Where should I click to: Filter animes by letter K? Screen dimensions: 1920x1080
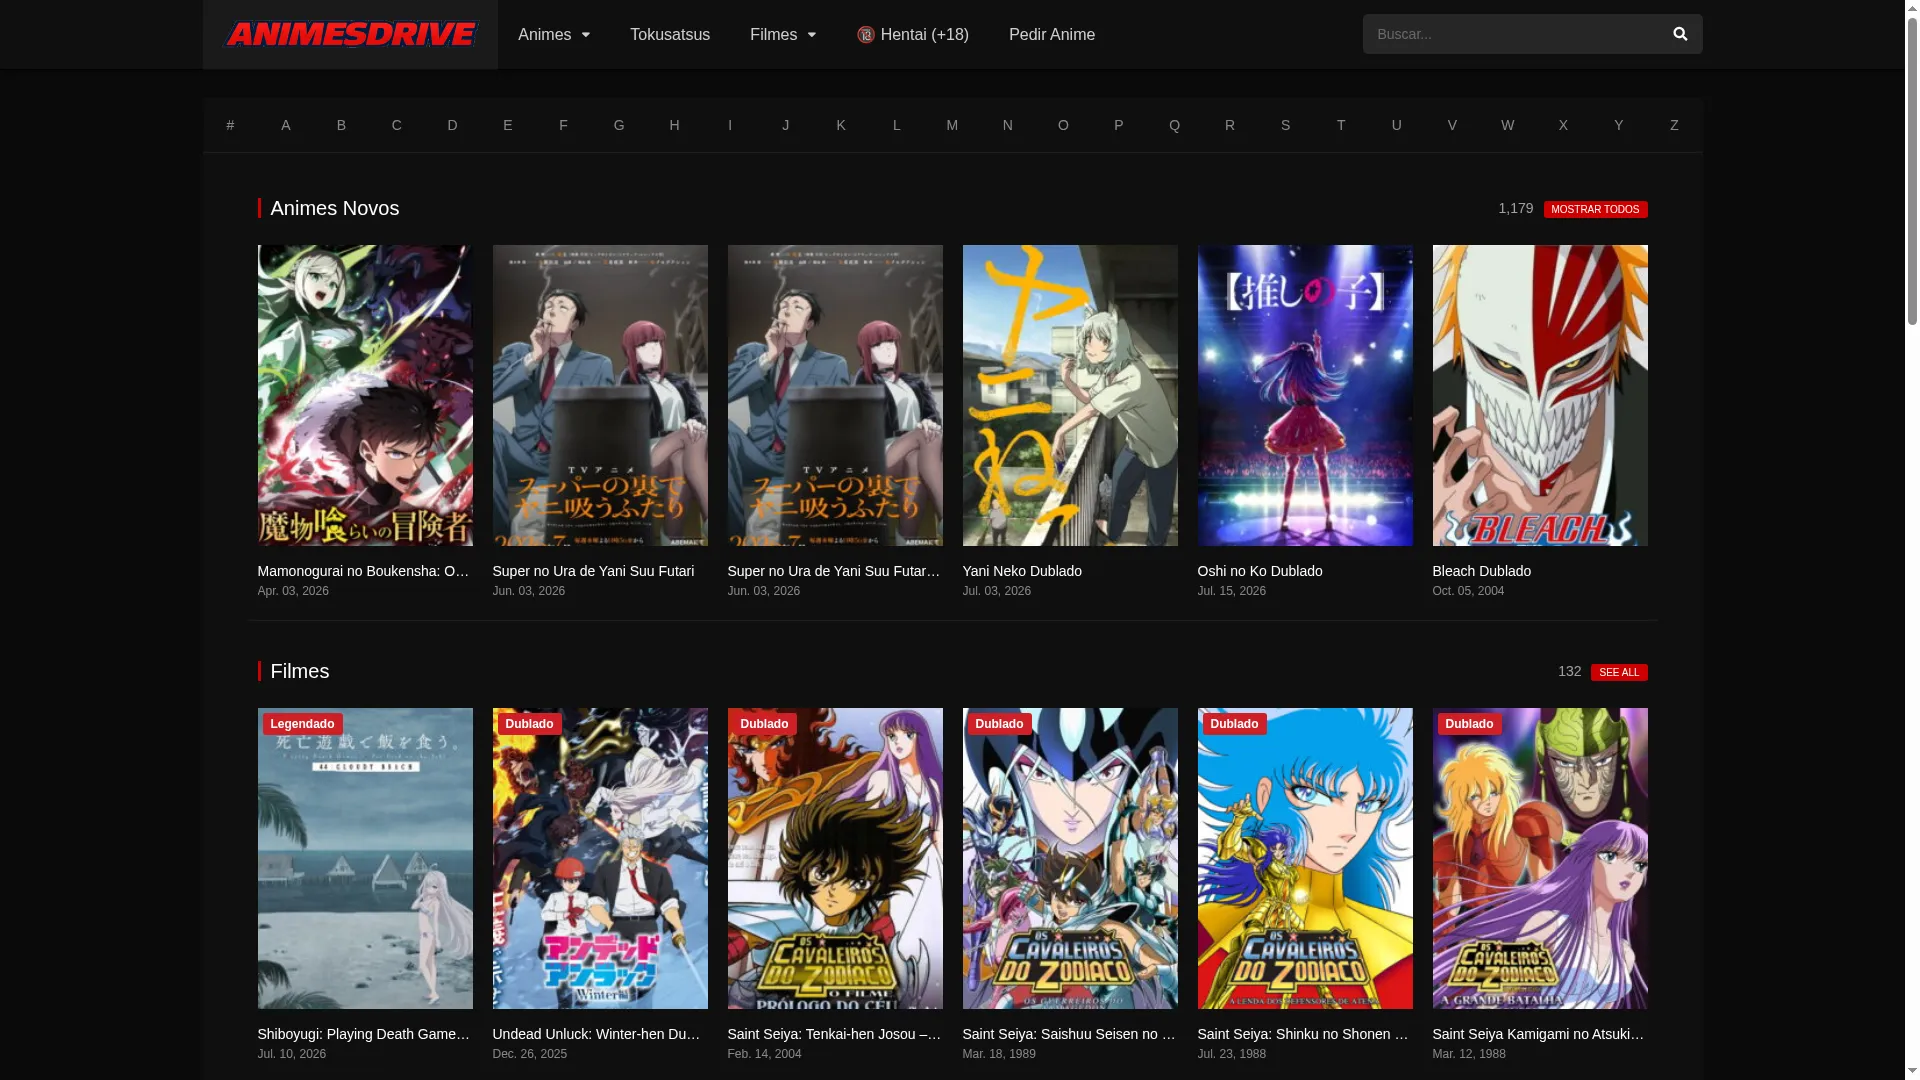[x=841, y=125]
